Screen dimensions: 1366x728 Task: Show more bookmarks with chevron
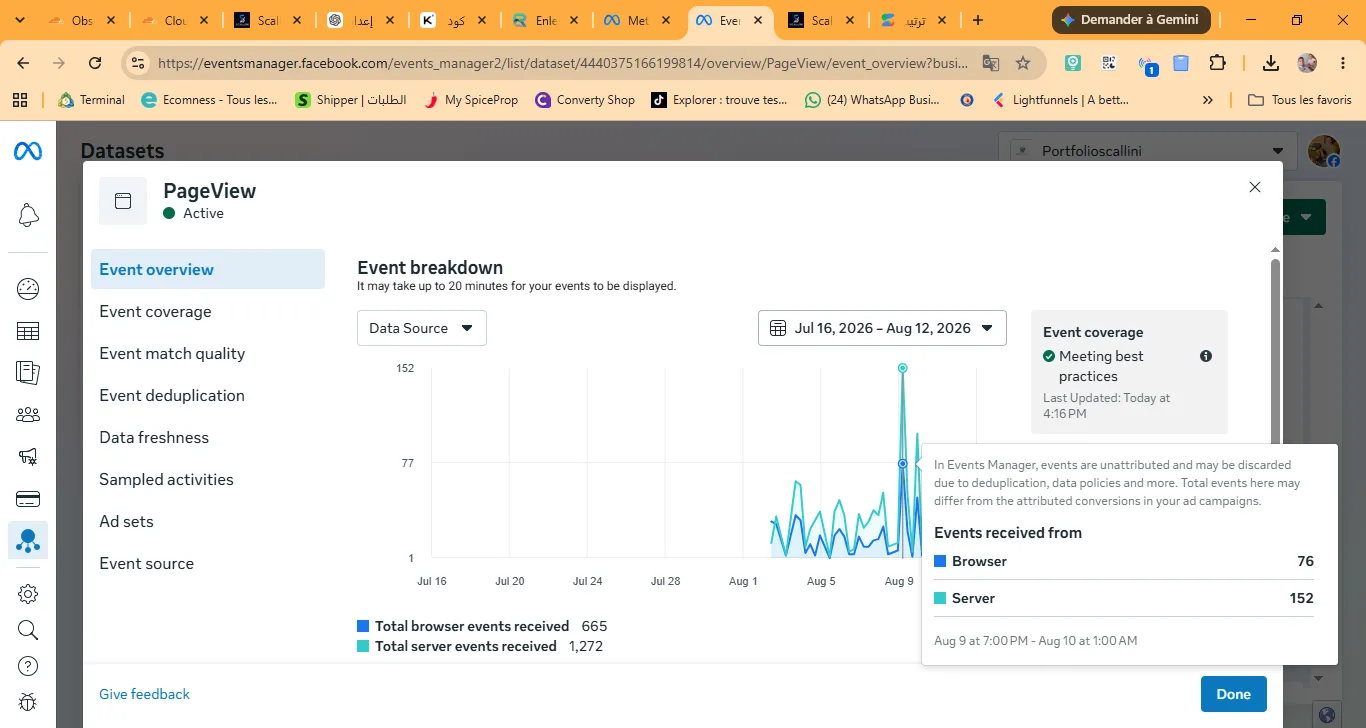coord(1208,100)
